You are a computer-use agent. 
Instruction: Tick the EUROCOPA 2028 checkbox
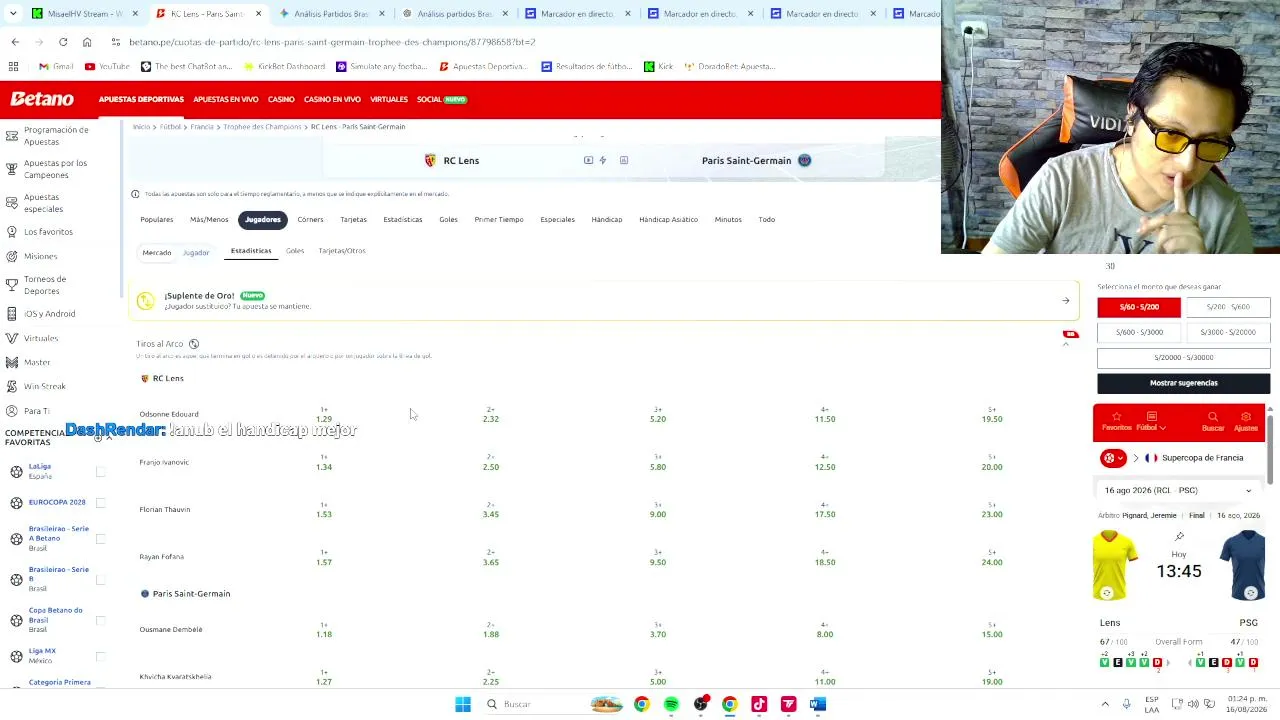pyautogui.click(x=100, y=502)
